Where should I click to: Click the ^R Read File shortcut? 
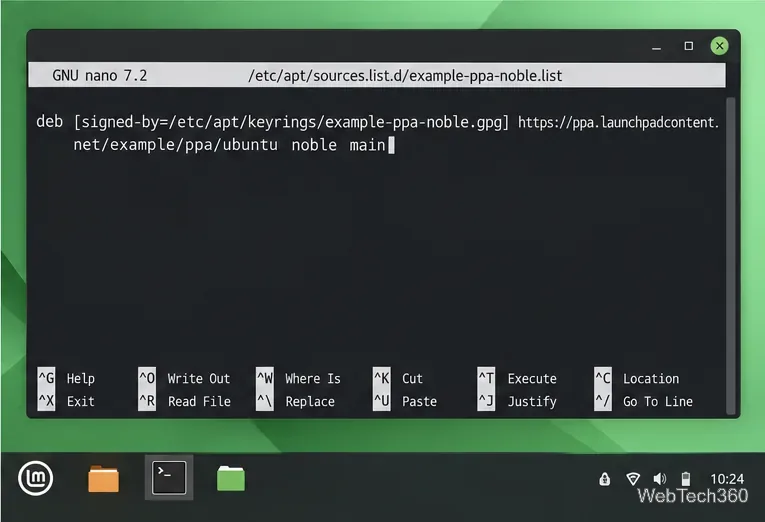pyautogui.click(x=184, y=402)
